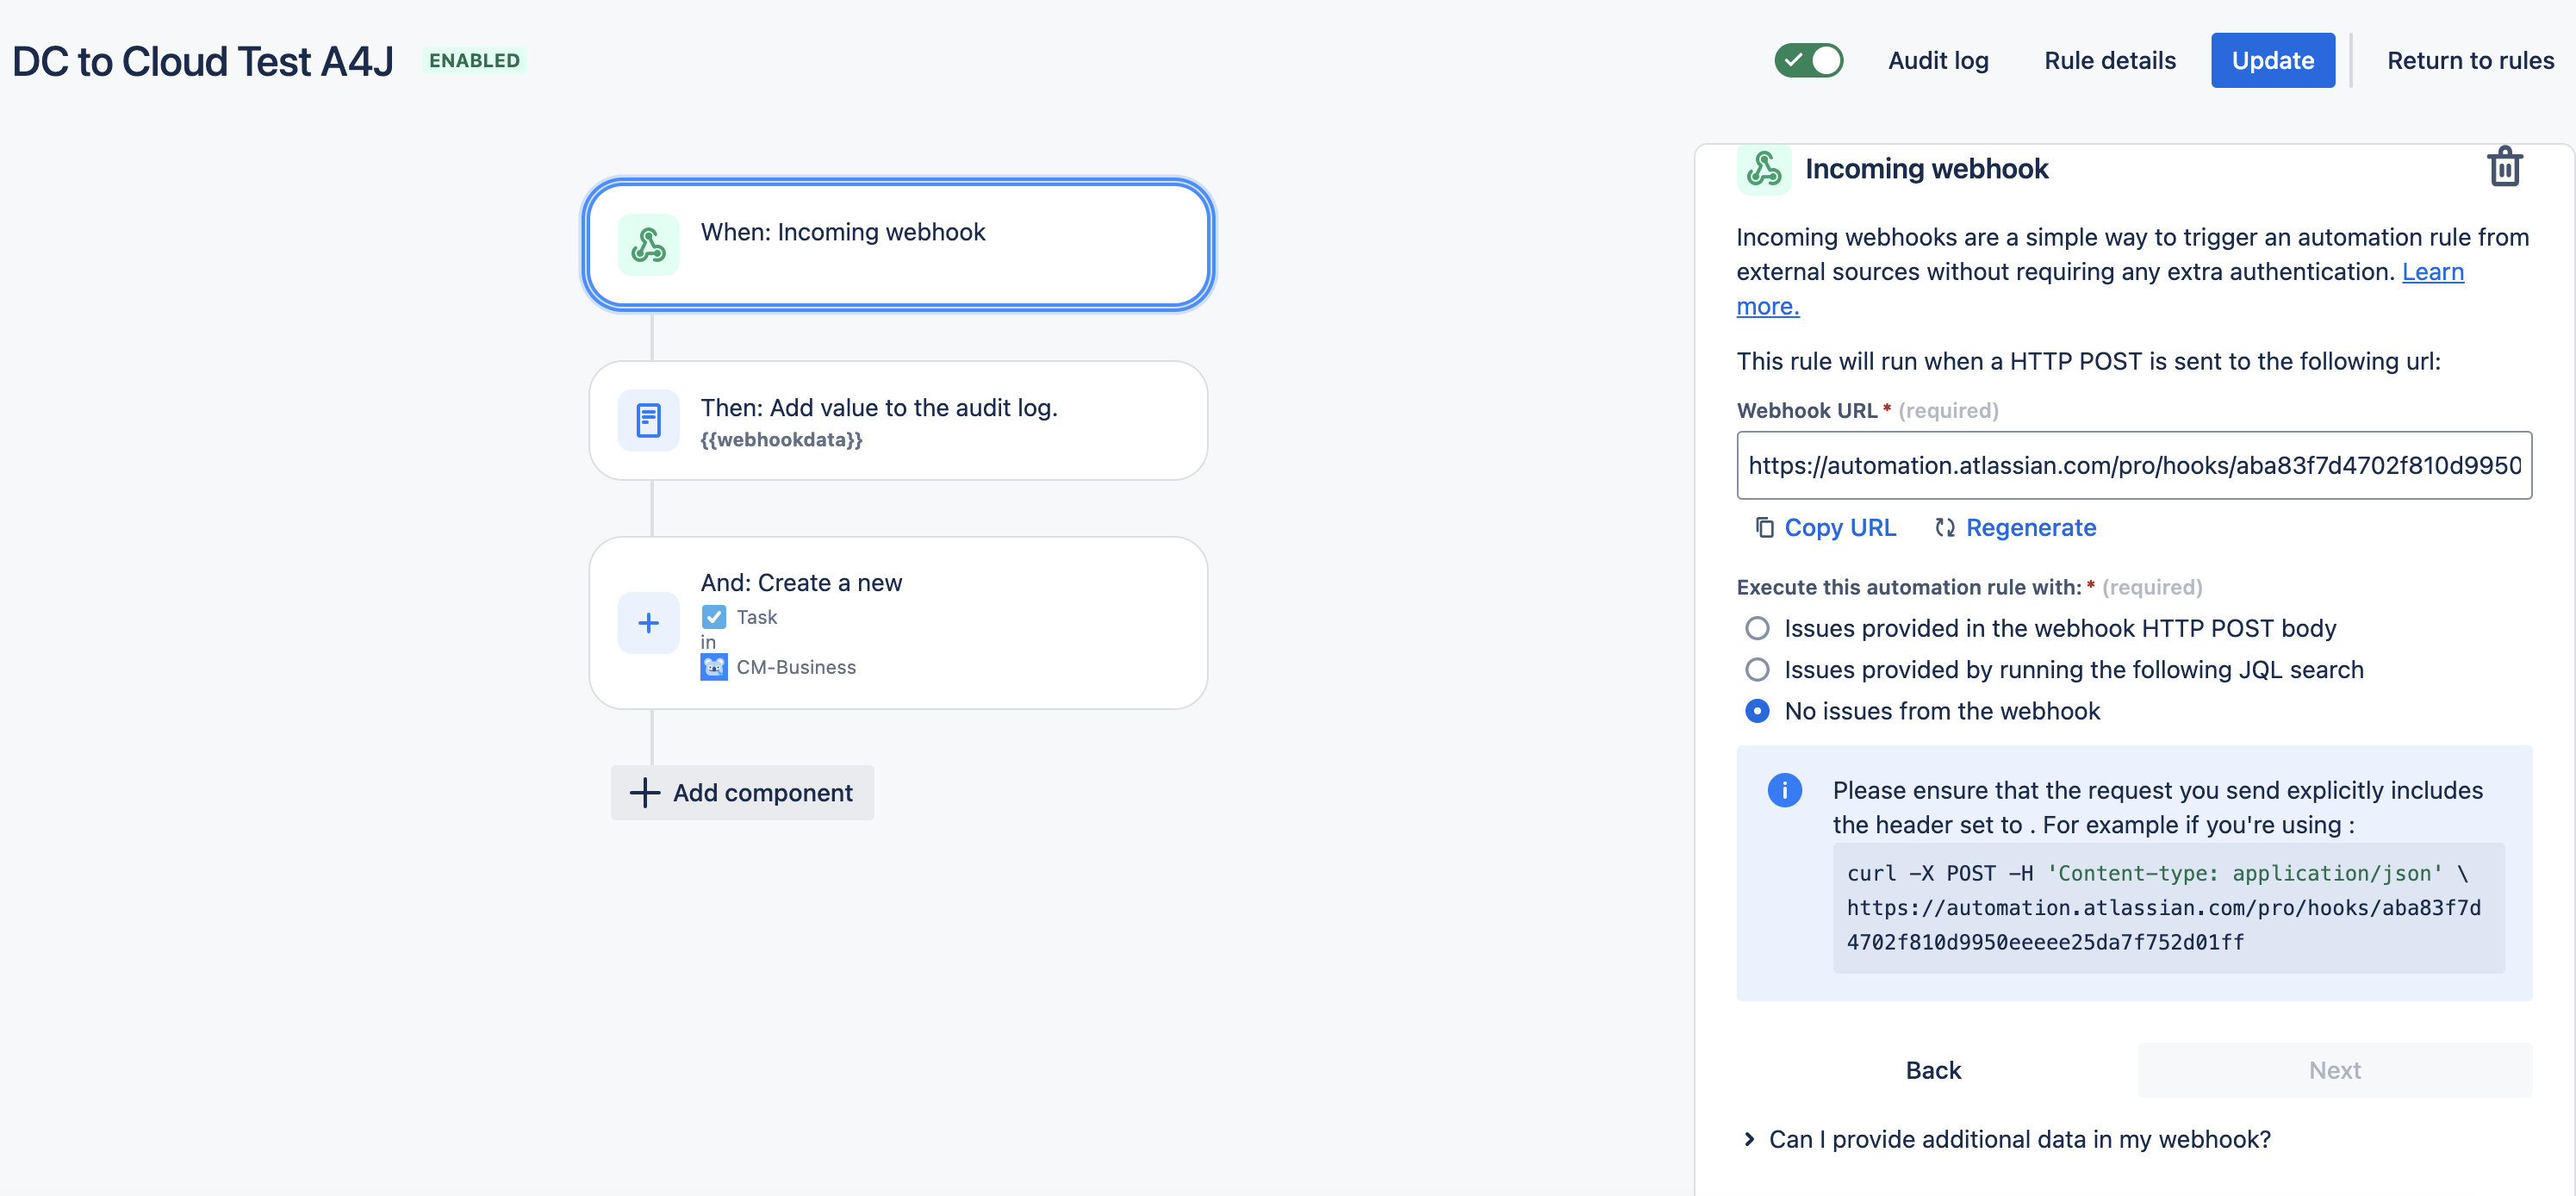This screenshot has height=1196, width=2576.
Task: Click the blue info icon in the notice box
Action: (1785, 790)
